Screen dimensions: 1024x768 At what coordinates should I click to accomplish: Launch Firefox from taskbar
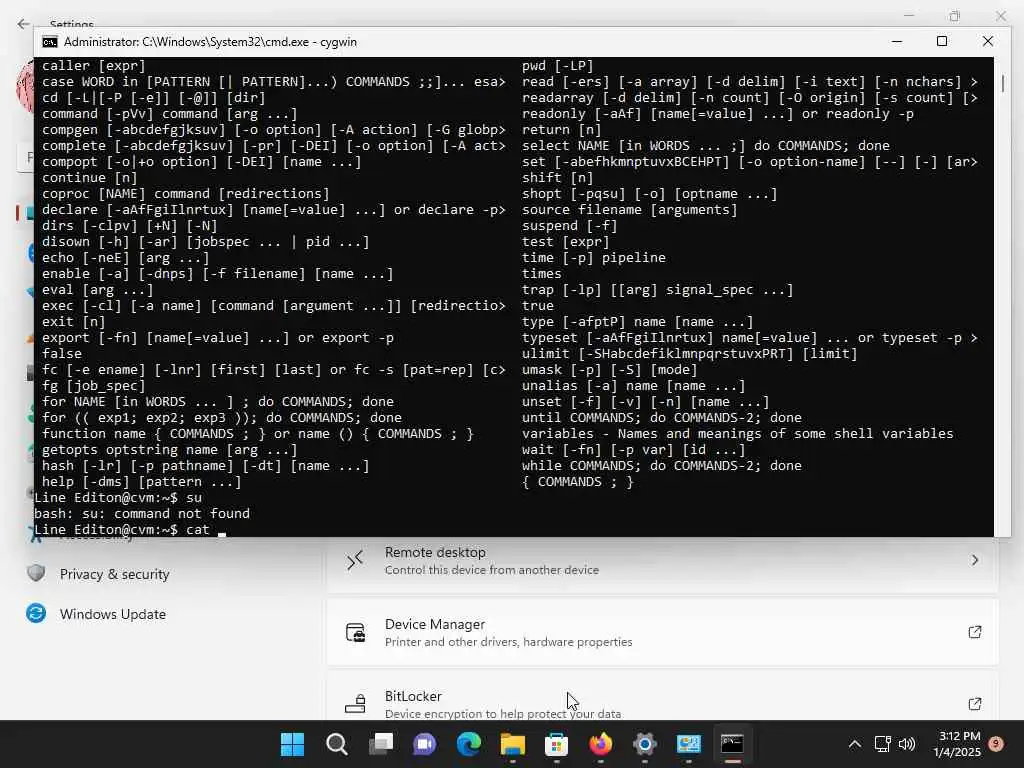click(600, 744)
